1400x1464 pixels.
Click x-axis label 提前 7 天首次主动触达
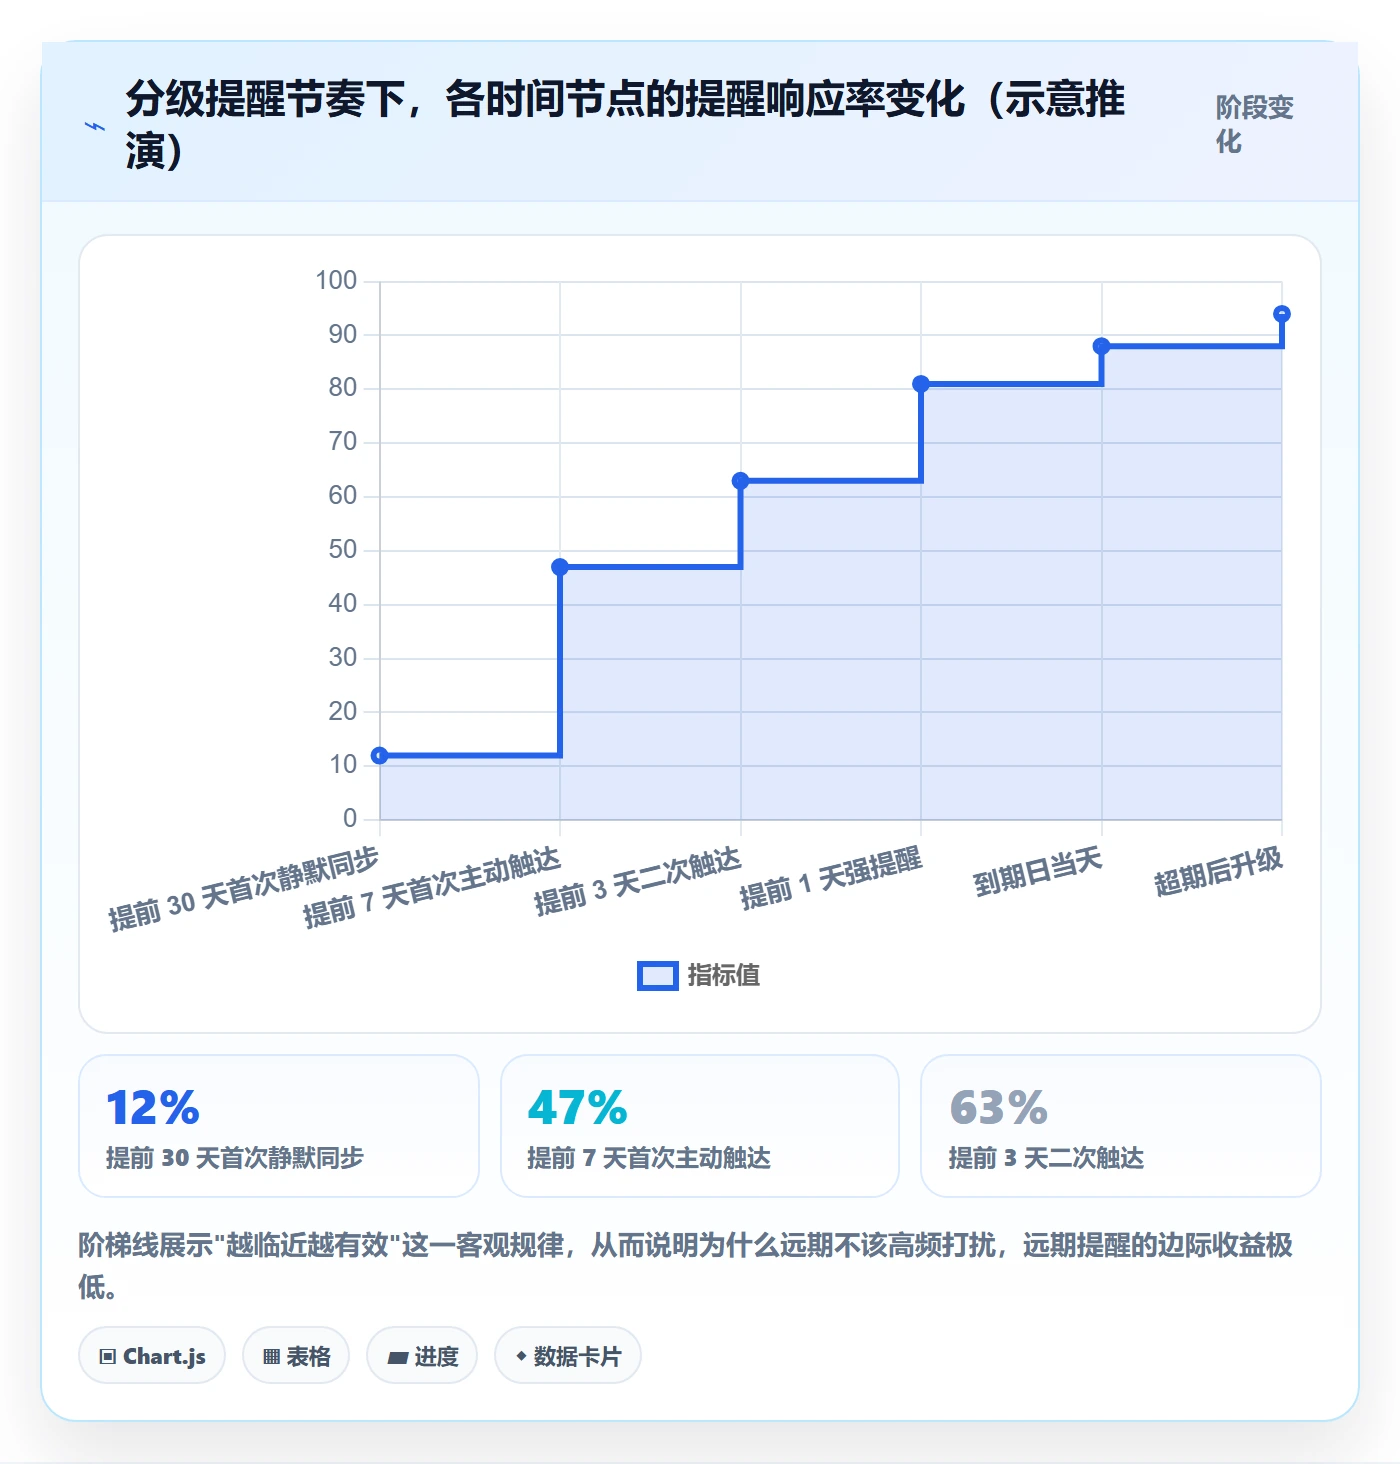(432, 888)
